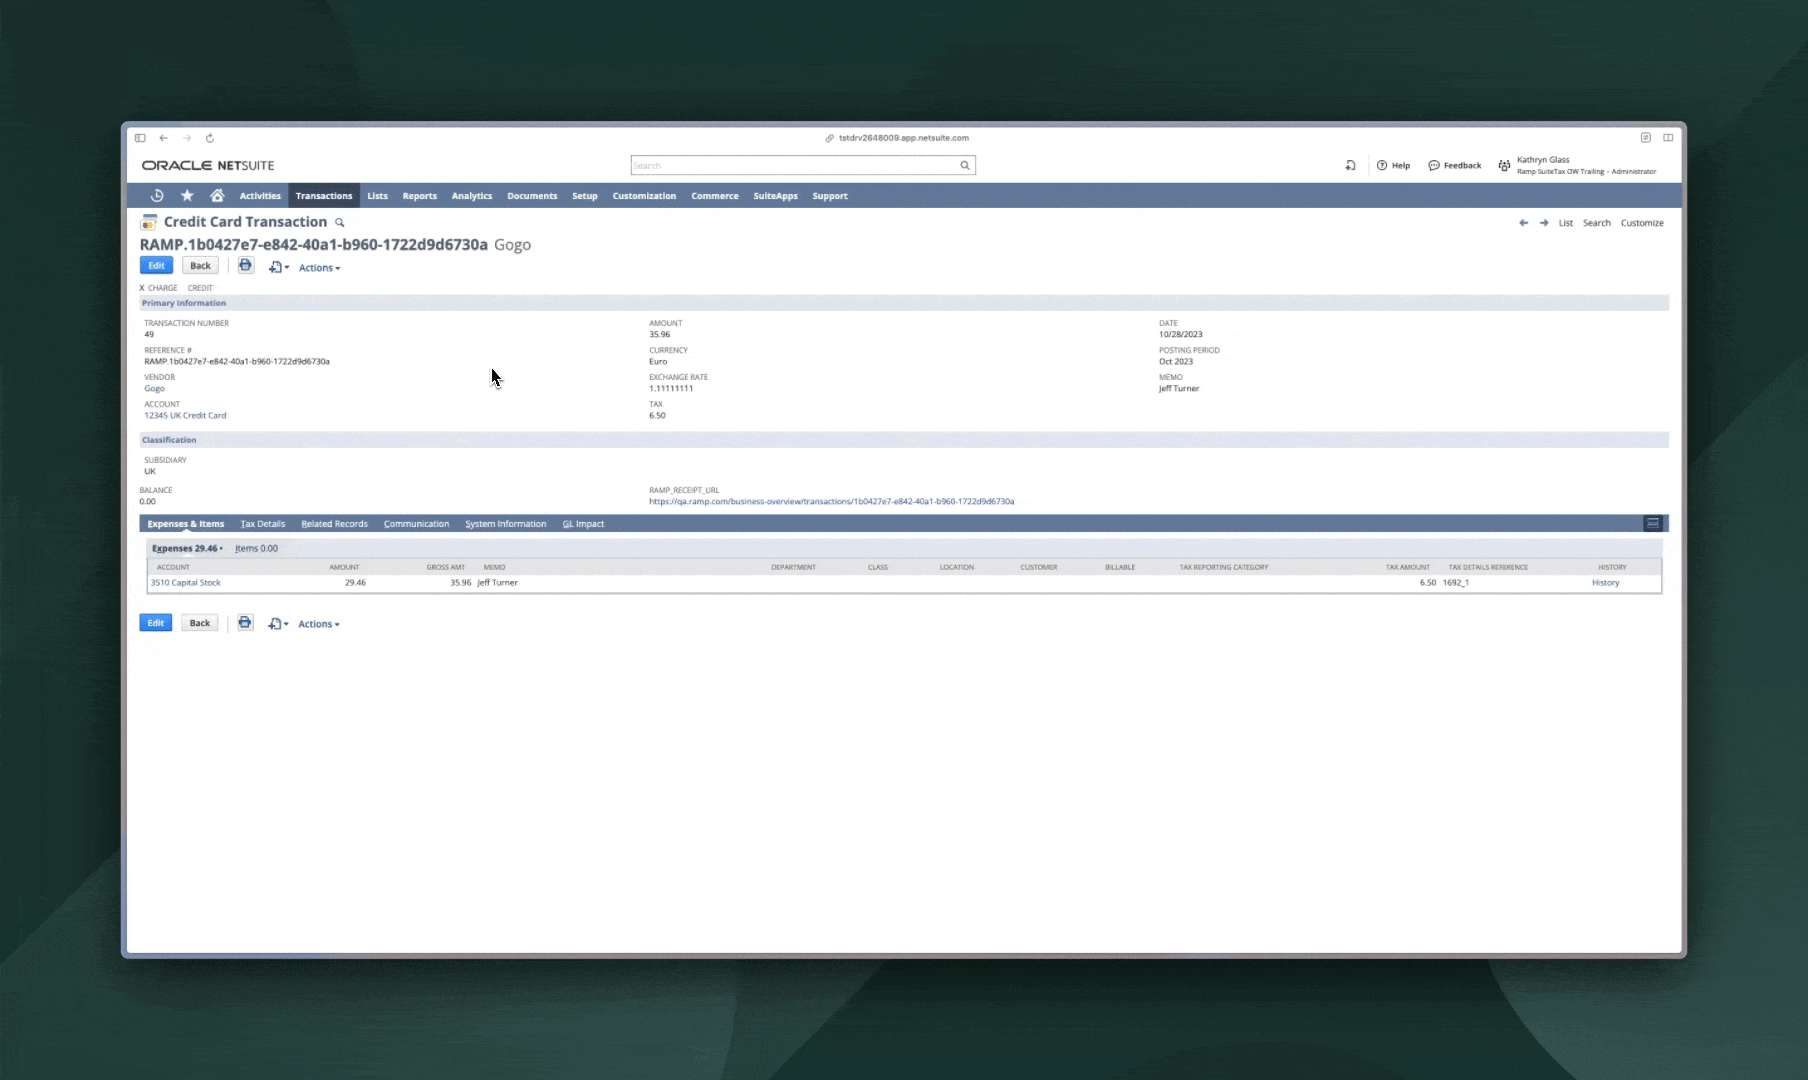Screen dimensions: 1808x1080
Task: Click the List link at top right
Action: pyautogui.click(x=1566, y=223)
